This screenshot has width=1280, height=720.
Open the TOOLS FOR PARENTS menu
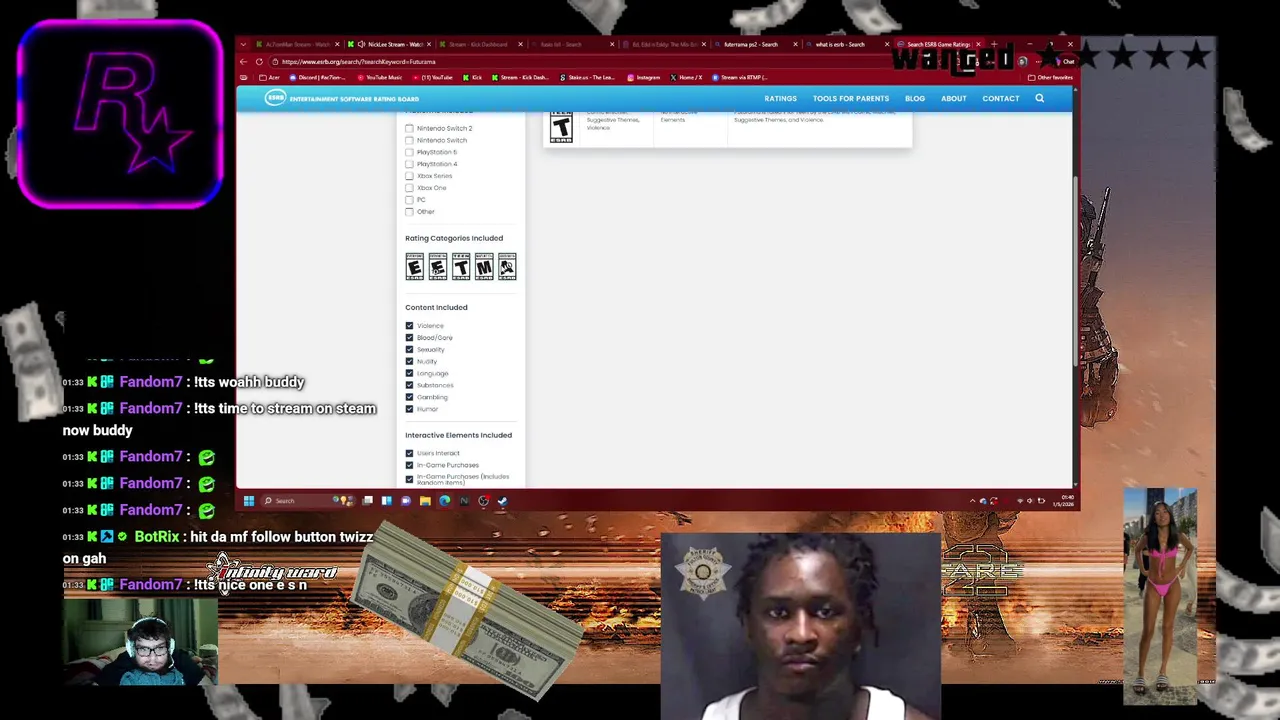pyautogui.click(x=851, y=99)
